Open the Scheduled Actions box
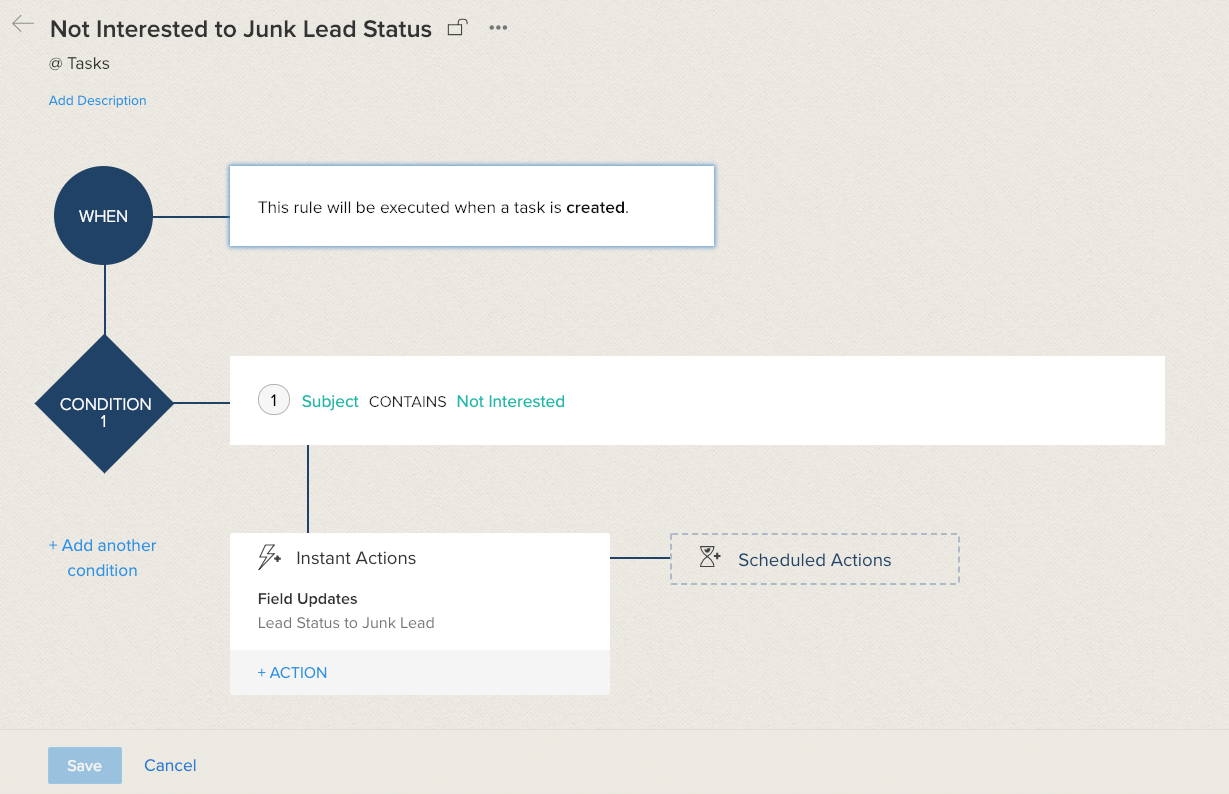Screen dimensions: 1229x794 coord(814,560)
